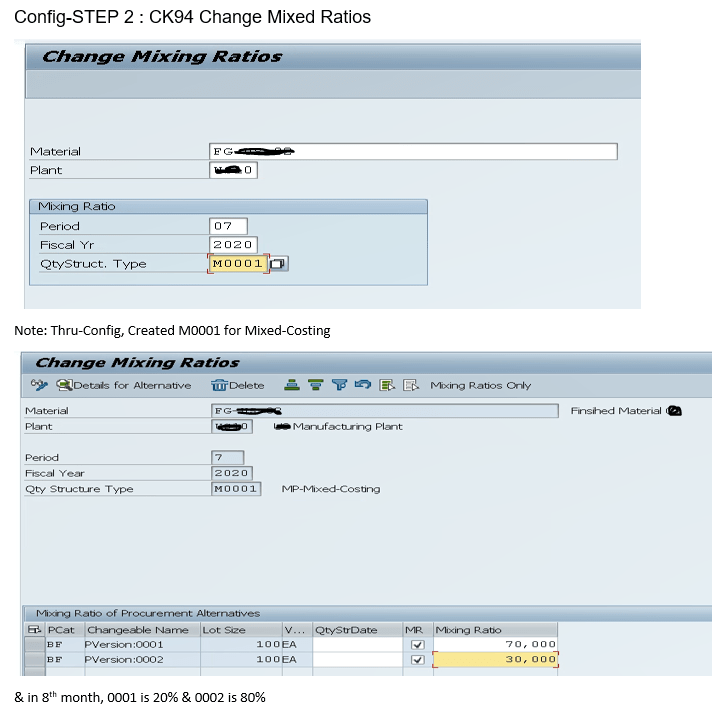Select Mixing Ratio cell showing 30,000
The height and width of the screenshot is (714, 724).
495,660
